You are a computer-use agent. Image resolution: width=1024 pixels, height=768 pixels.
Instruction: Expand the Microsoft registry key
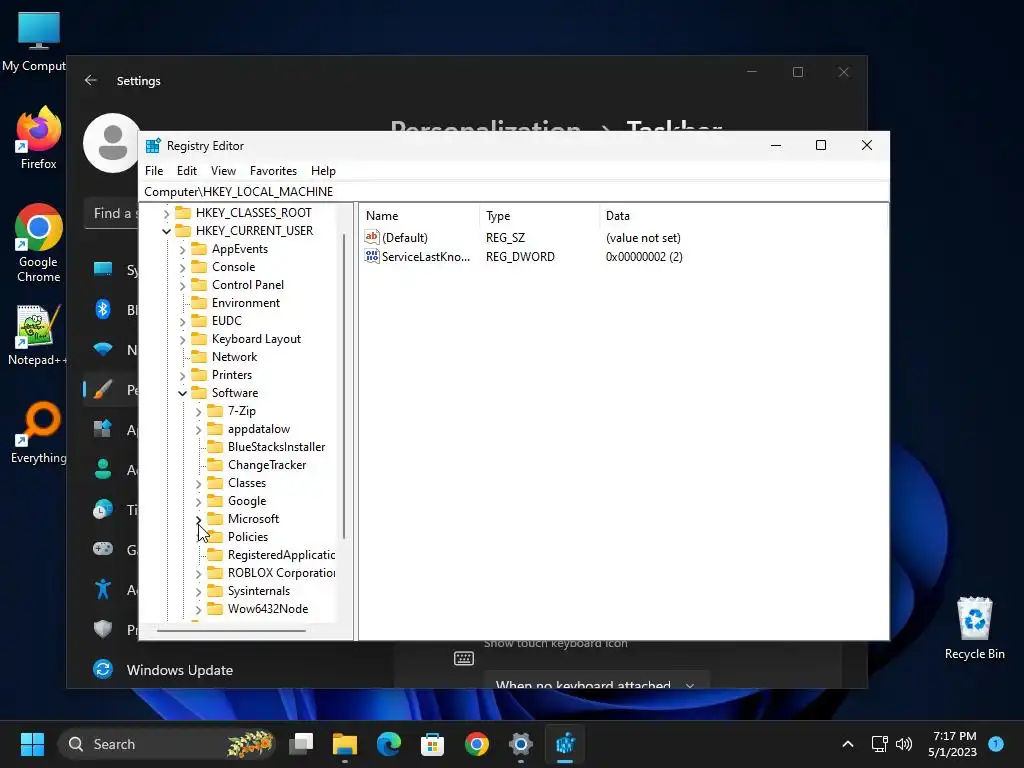(x=199, y=519)
